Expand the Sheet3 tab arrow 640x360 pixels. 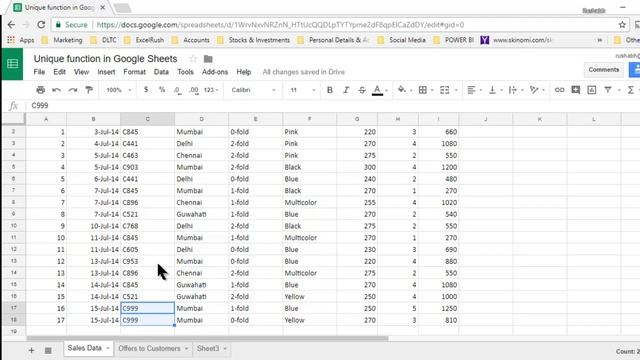pos(225,349)
